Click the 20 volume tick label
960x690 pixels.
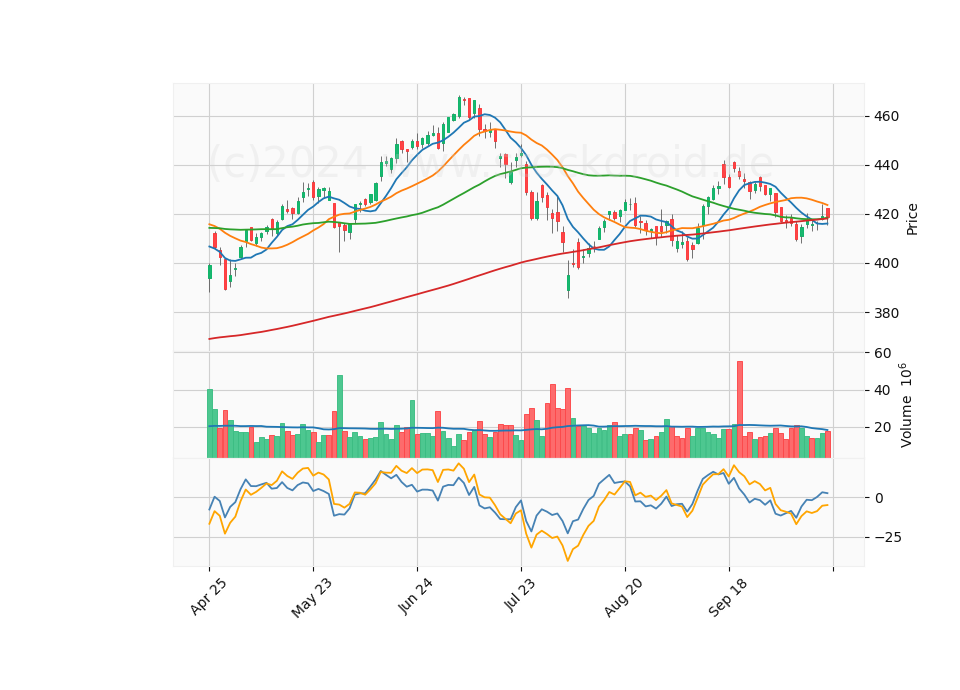[882, 427]
